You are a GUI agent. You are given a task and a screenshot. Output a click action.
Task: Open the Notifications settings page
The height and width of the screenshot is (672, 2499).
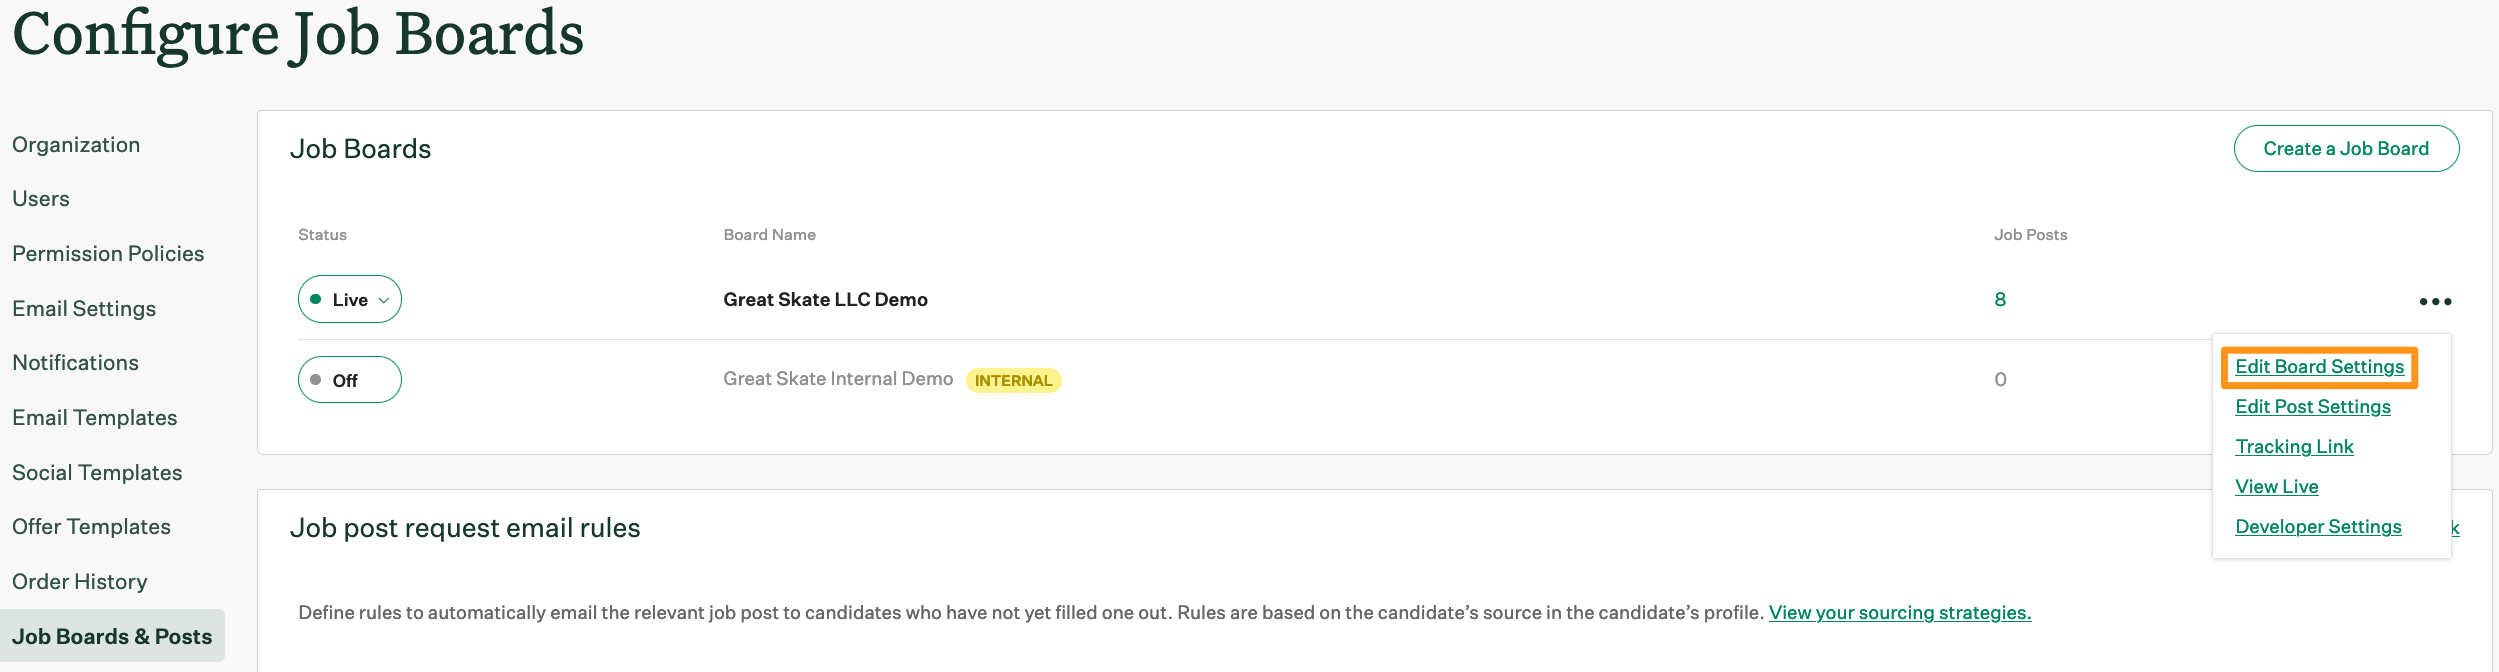74,362
